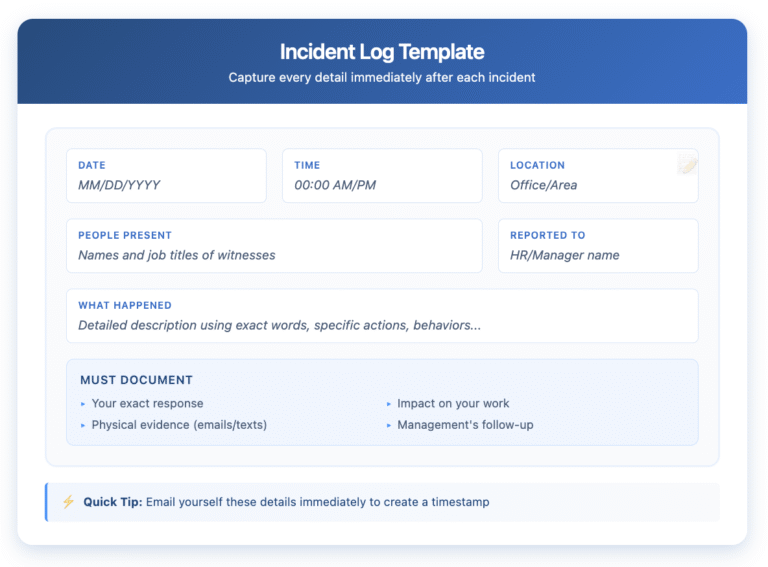The height and width of the screenshot is (567, 768).
Task: Click the DATE field label
Action: point(92,165)
